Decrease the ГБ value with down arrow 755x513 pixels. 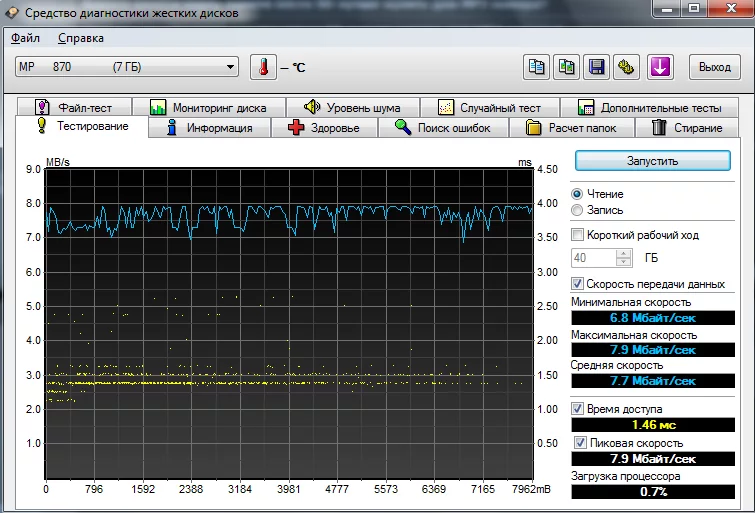coord(624,262)
